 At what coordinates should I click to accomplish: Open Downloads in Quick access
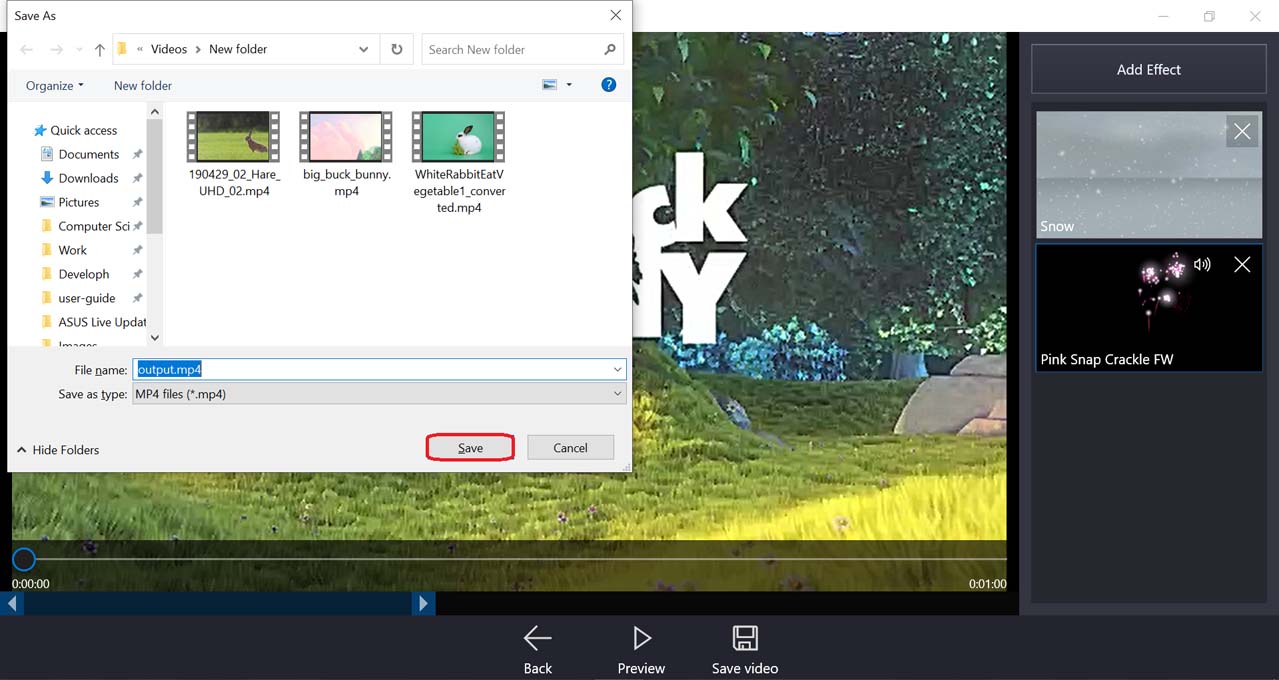[x=88, y=178]
